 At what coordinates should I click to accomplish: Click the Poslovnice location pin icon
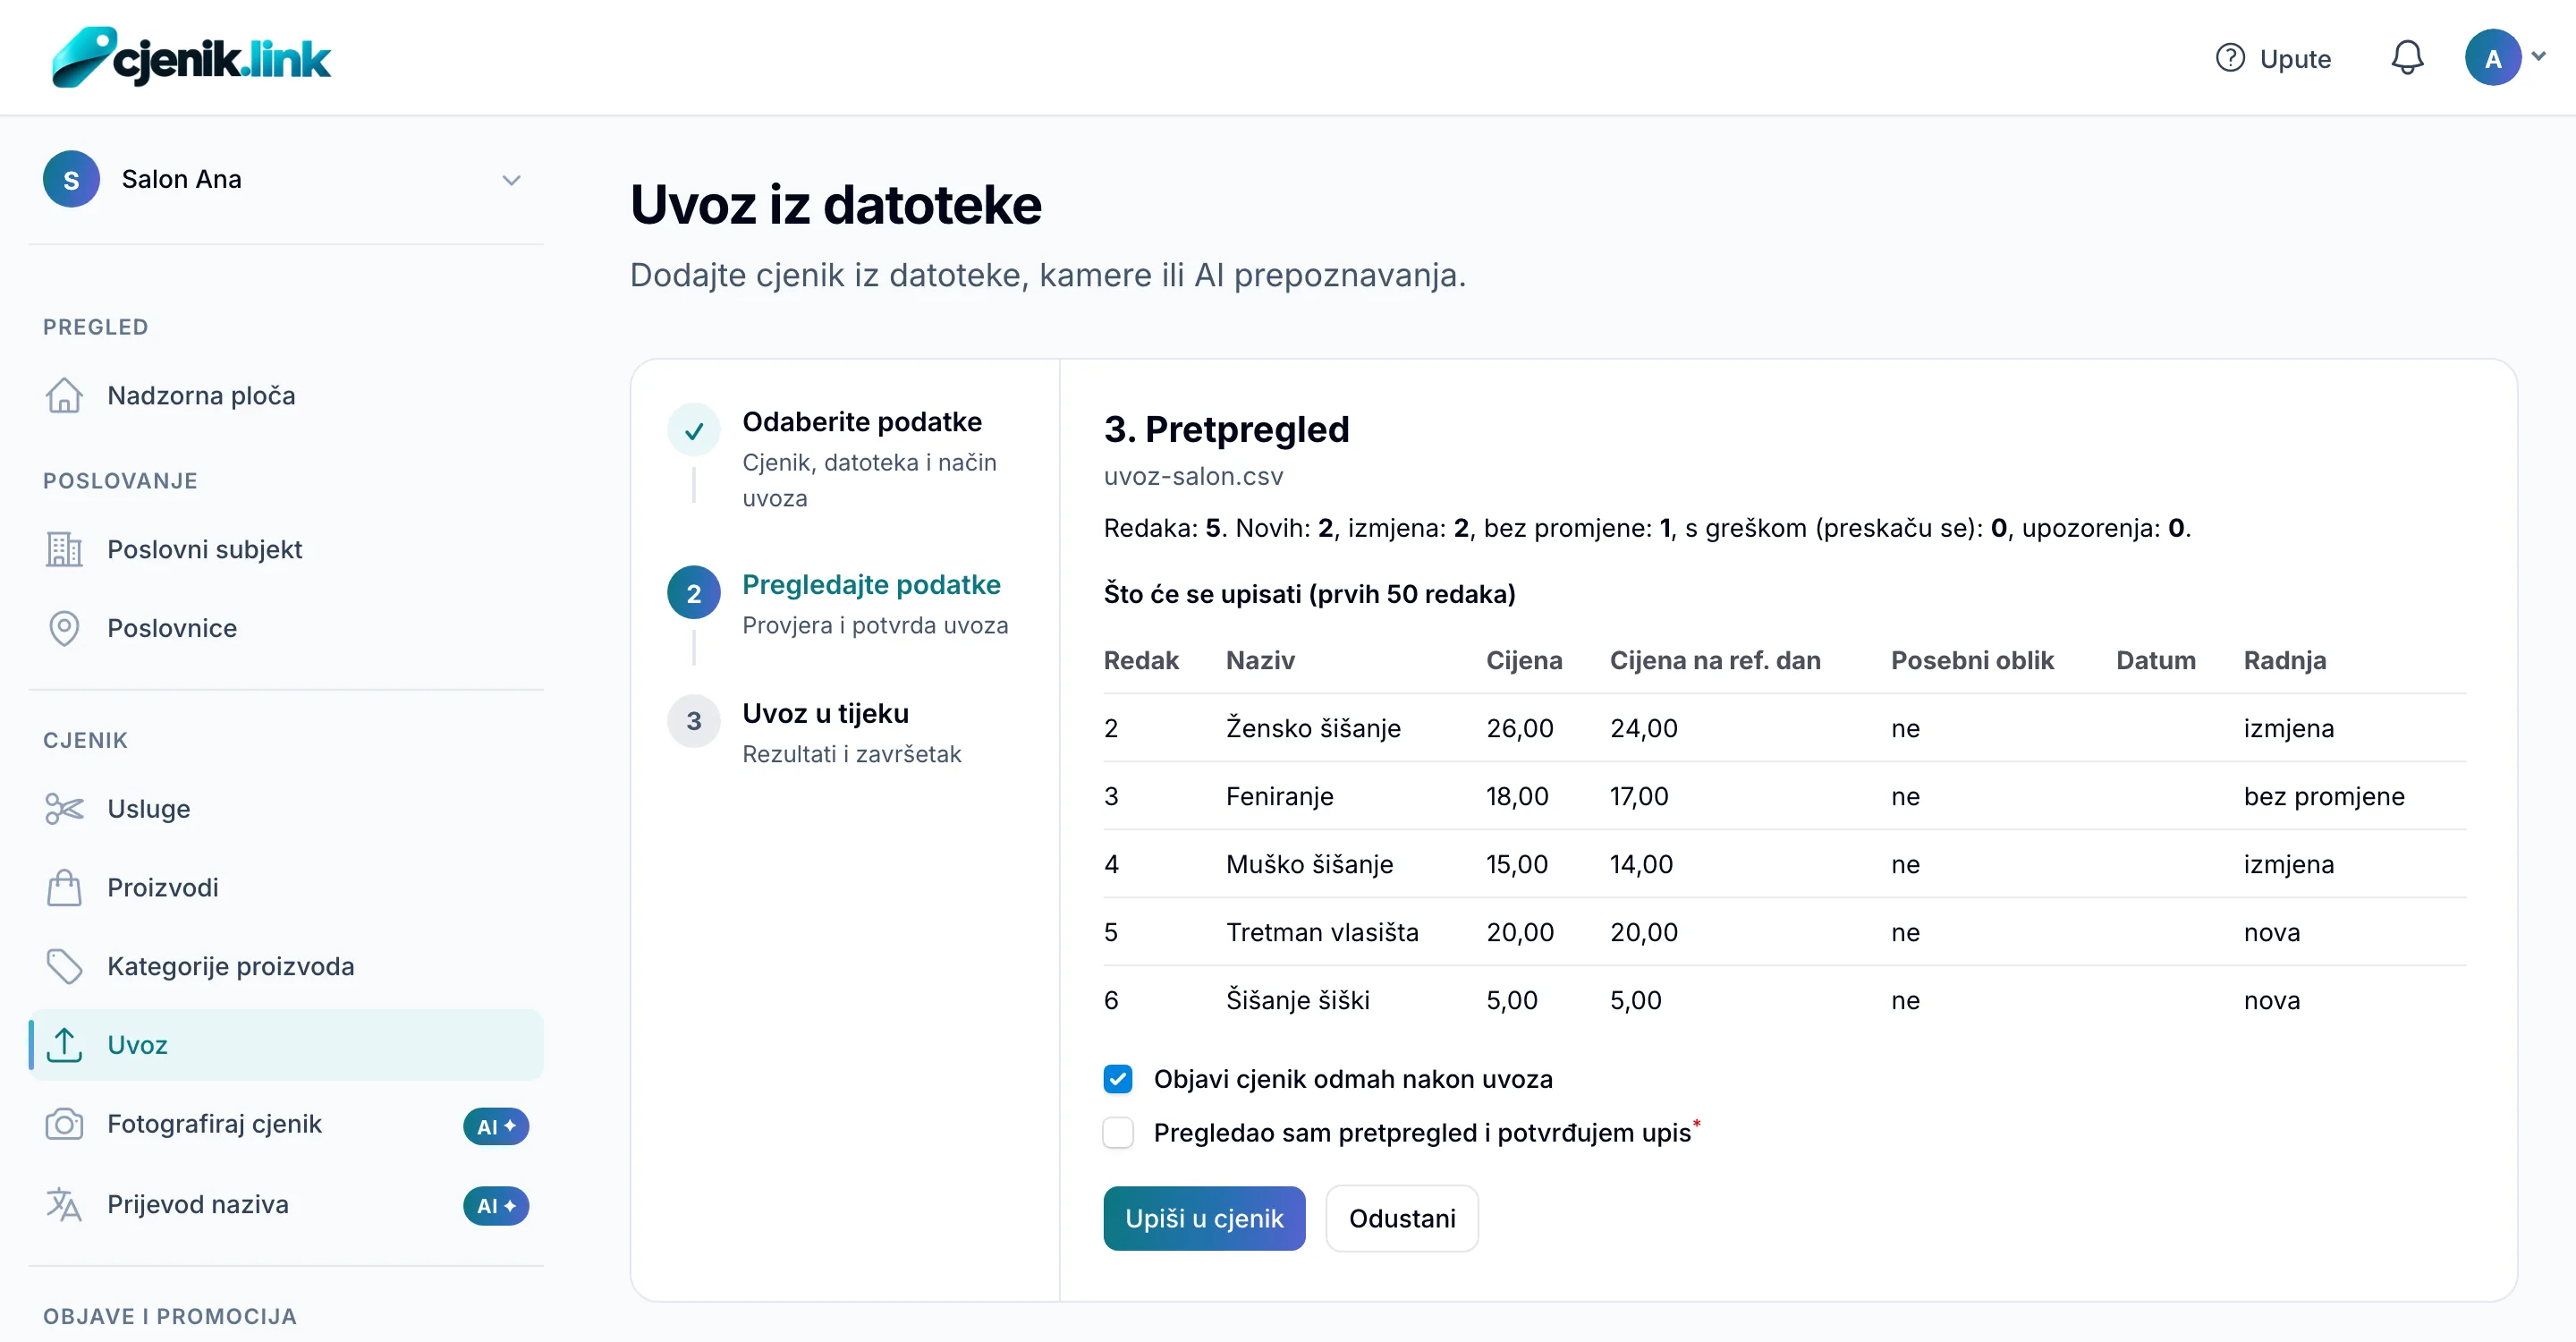click(x=64, y=628)
